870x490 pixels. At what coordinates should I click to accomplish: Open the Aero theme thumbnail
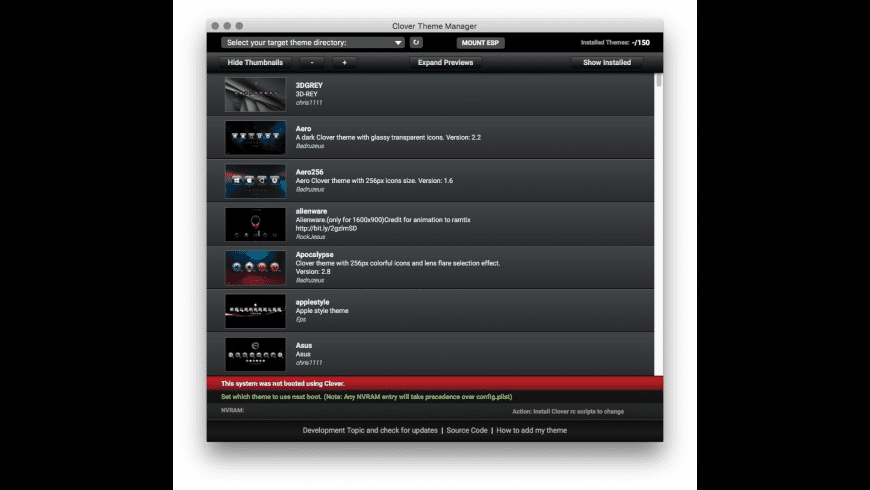coord(255,138)
